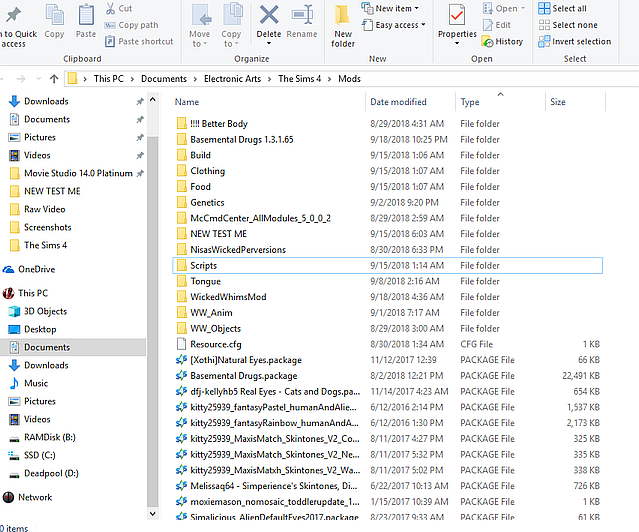Click the Properties checkmark icon
639x532 pixels.
tap(457, 15)
